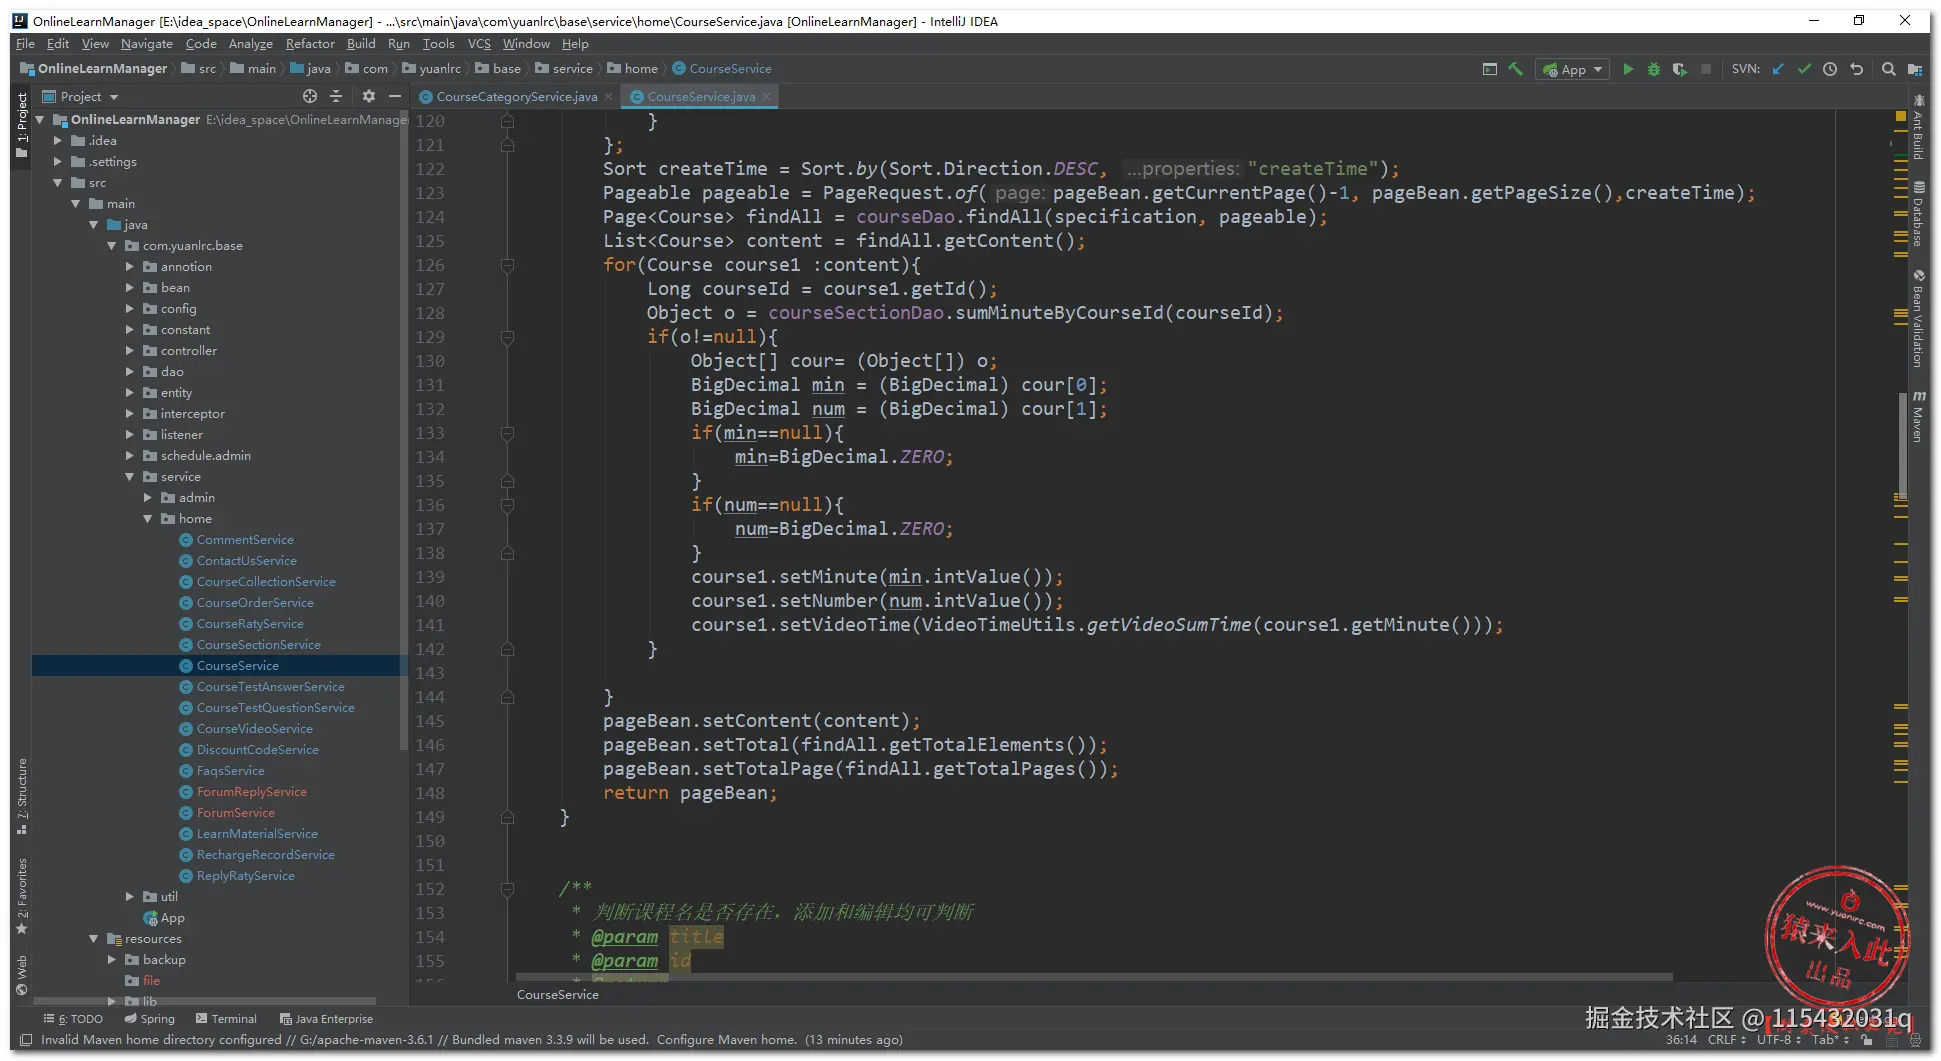Screen dimensions: 1941x1061
Task: Collapse the home package node
Action: [x=148, y=519]
